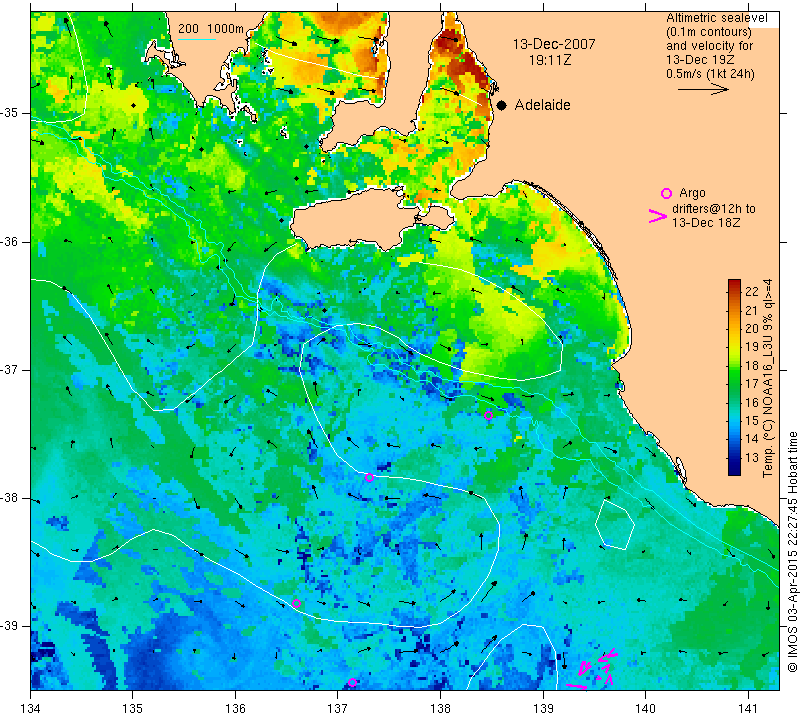Click the -36 latitude axis label

pos(10,241)
